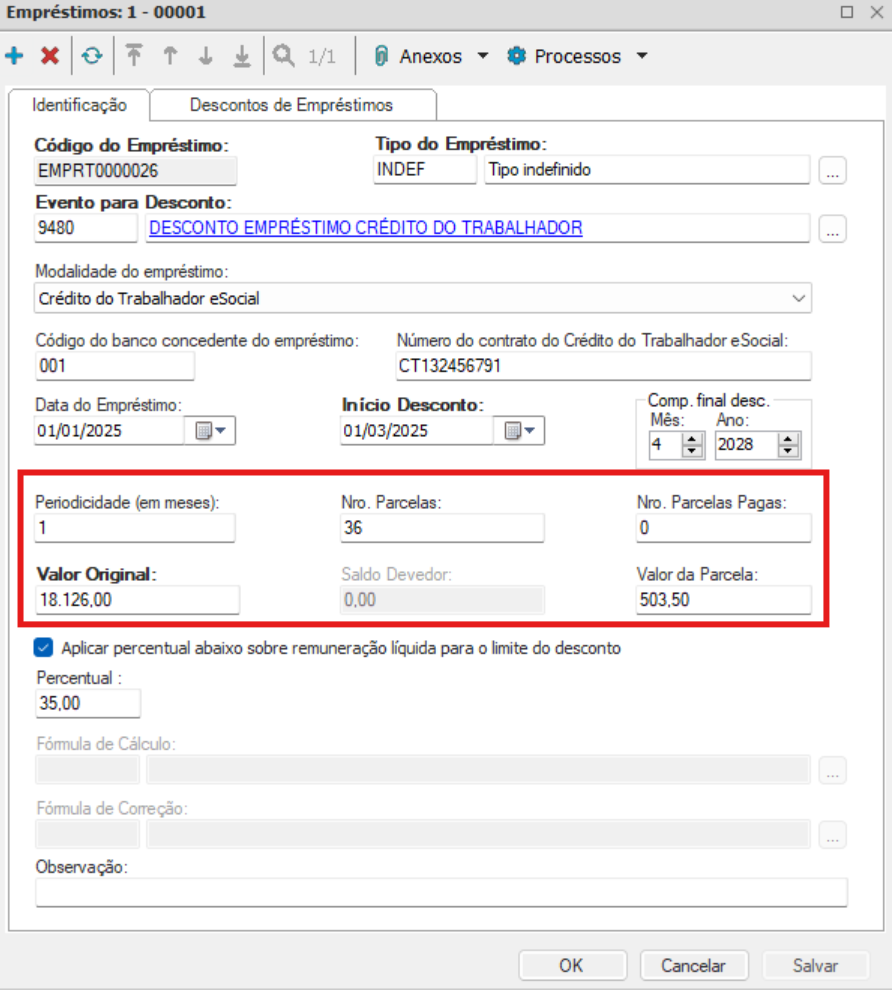
Task: Open the Anexos menu
Action: point(431,56)
